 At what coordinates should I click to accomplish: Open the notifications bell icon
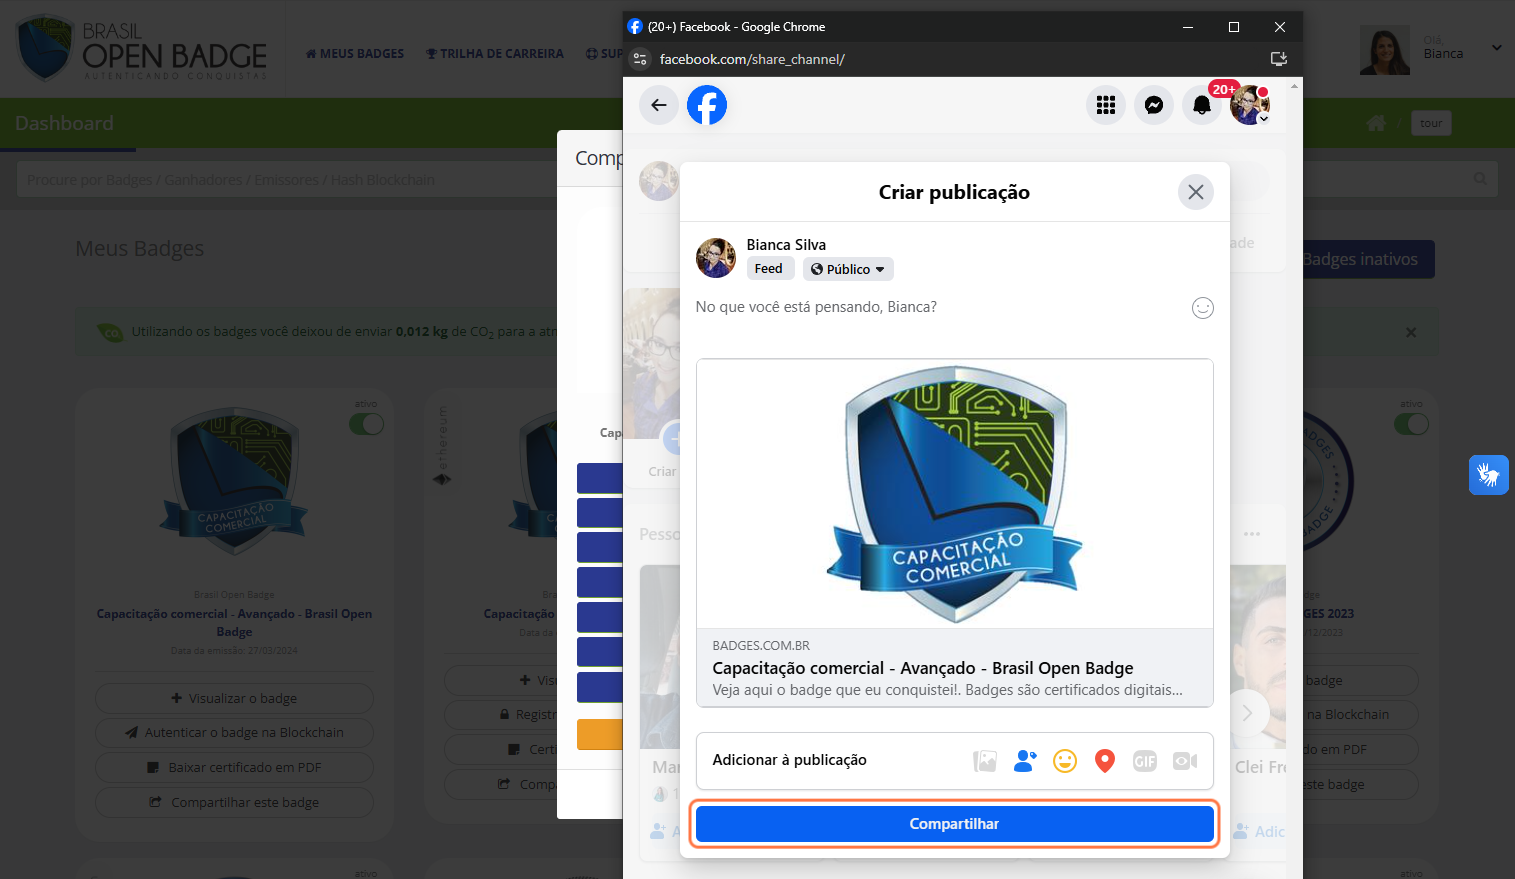[1202, 105]
